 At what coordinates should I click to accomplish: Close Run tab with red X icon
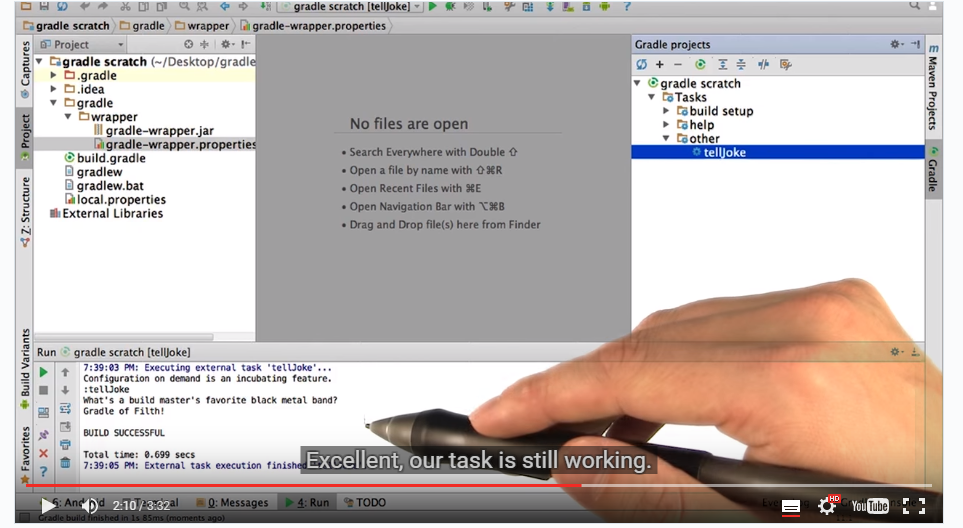(x=43, y=454)
